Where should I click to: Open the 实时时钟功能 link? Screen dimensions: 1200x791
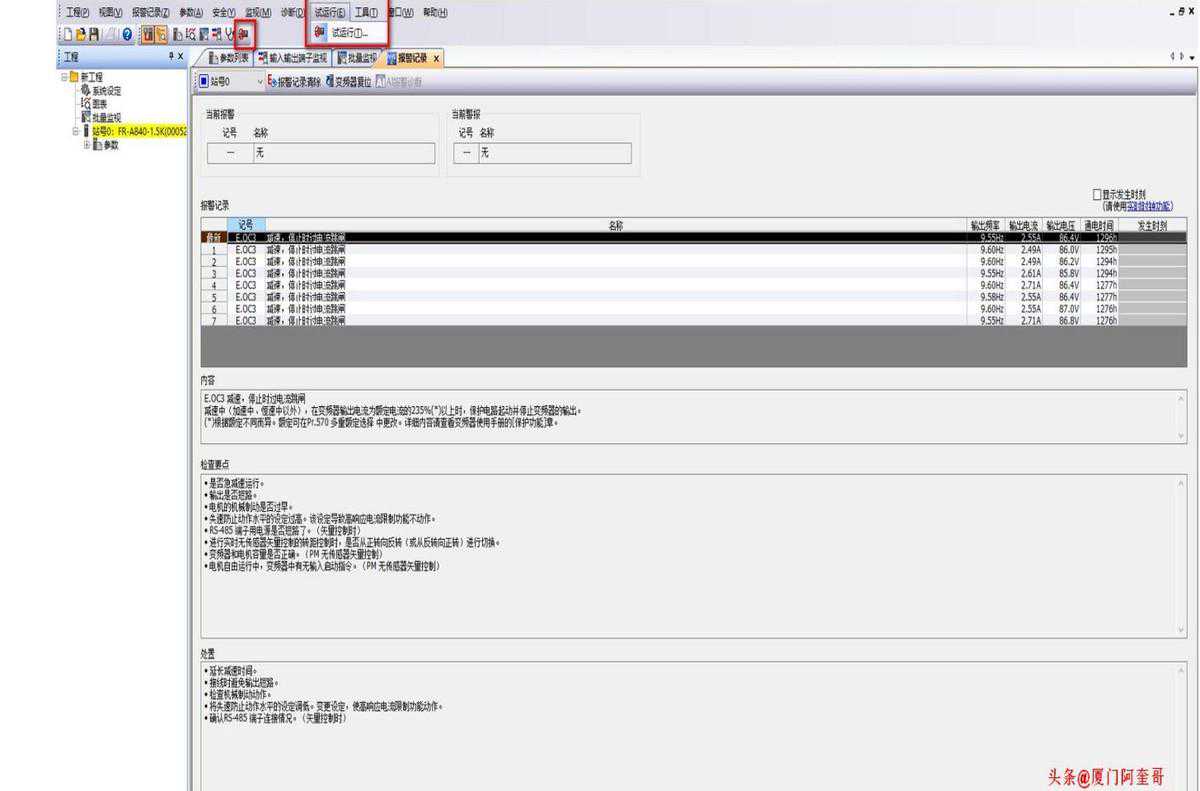click(x=1150, y=205)
